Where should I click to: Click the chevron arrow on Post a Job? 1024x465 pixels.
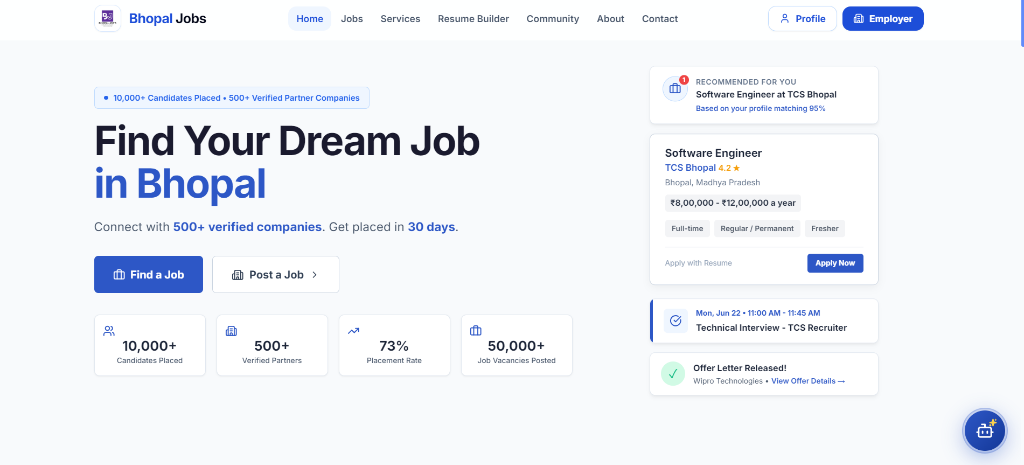point(314,275)
